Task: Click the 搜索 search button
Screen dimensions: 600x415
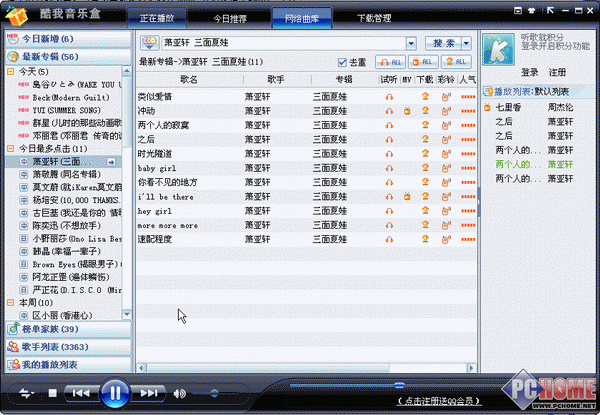Action: coord(442,43)
